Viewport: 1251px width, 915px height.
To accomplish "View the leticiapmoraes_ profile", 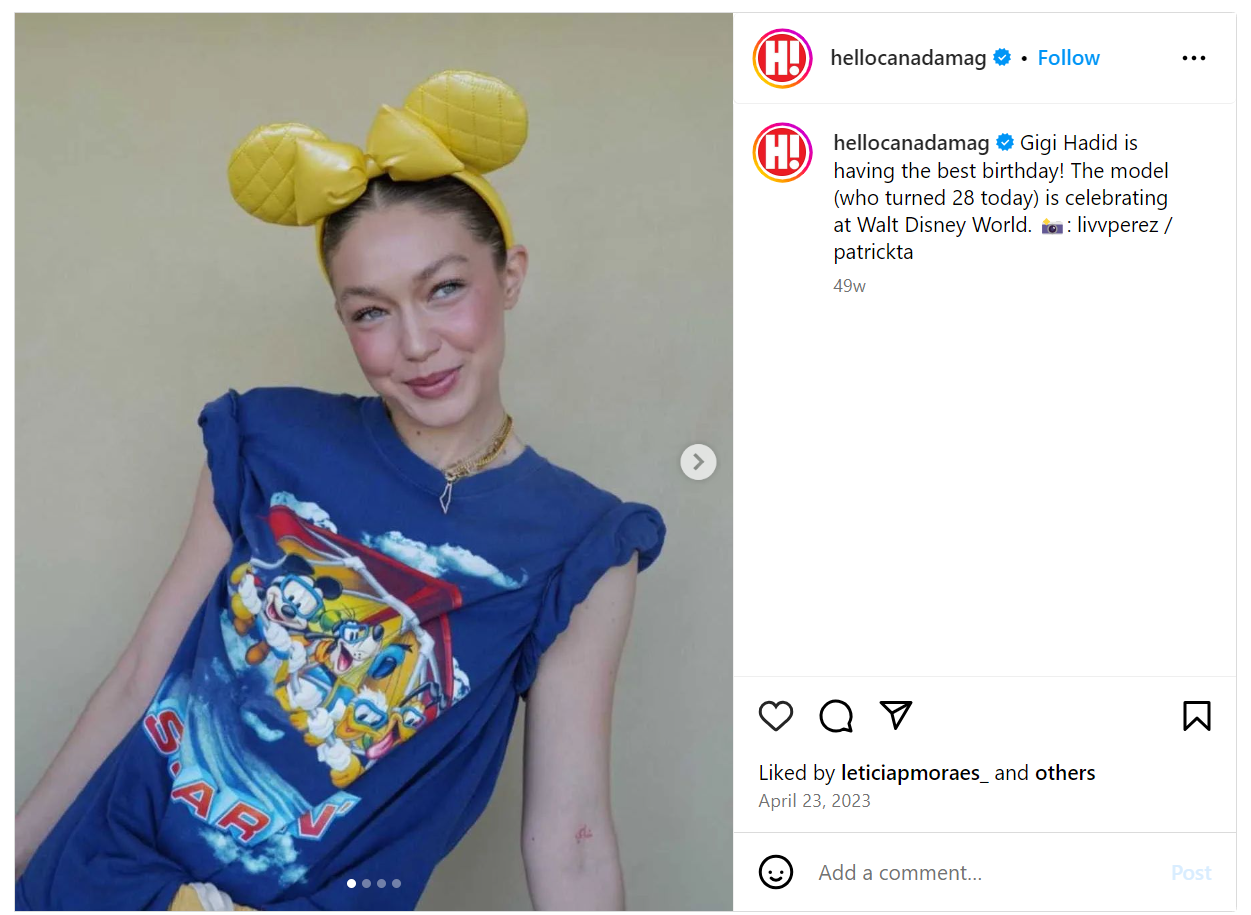I will click(914, 773).
